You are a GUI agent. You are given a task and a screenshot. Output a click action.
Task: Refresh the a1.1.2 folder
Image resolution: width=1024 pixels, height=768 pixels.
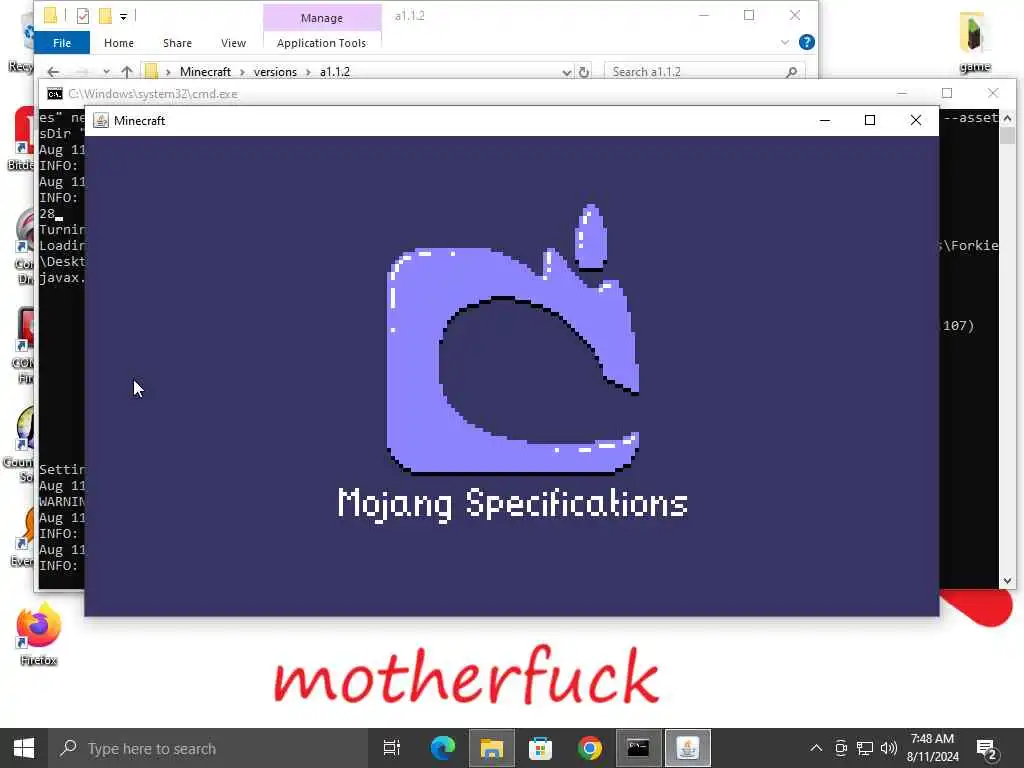(x=584, y=72)
